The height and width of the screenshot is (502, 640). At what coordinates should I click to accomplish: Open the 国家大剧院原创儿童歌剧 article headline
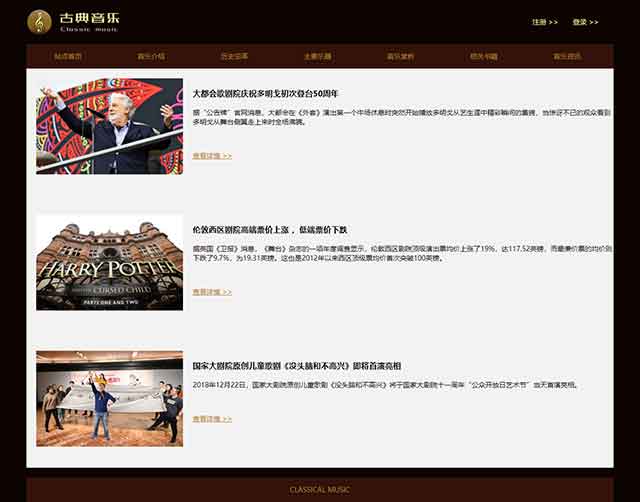point(296,366)
